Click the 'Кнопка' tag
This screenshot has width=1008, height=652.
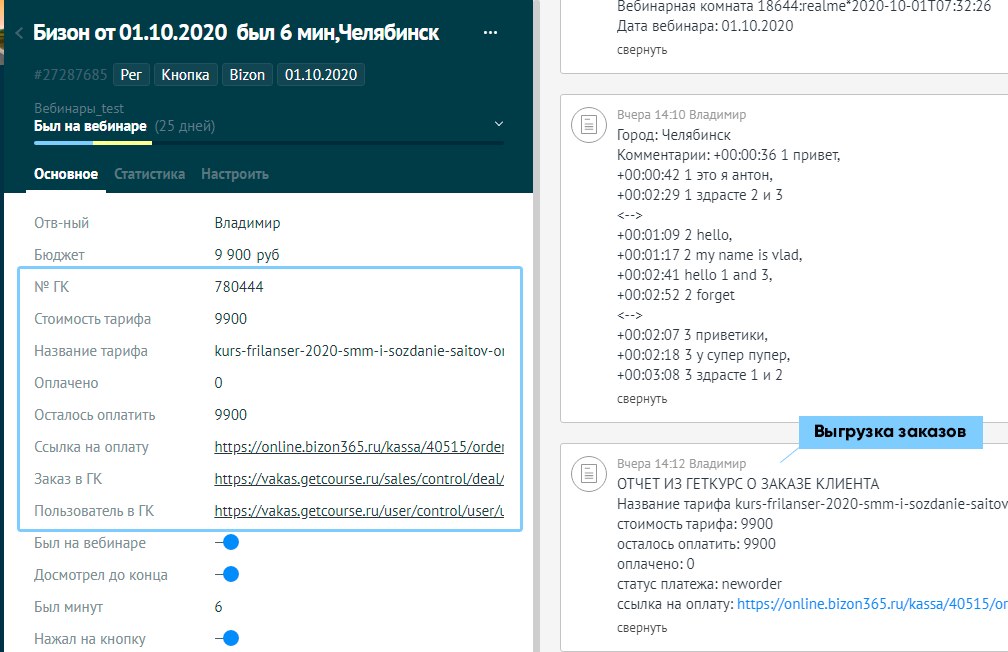[185, 75]
